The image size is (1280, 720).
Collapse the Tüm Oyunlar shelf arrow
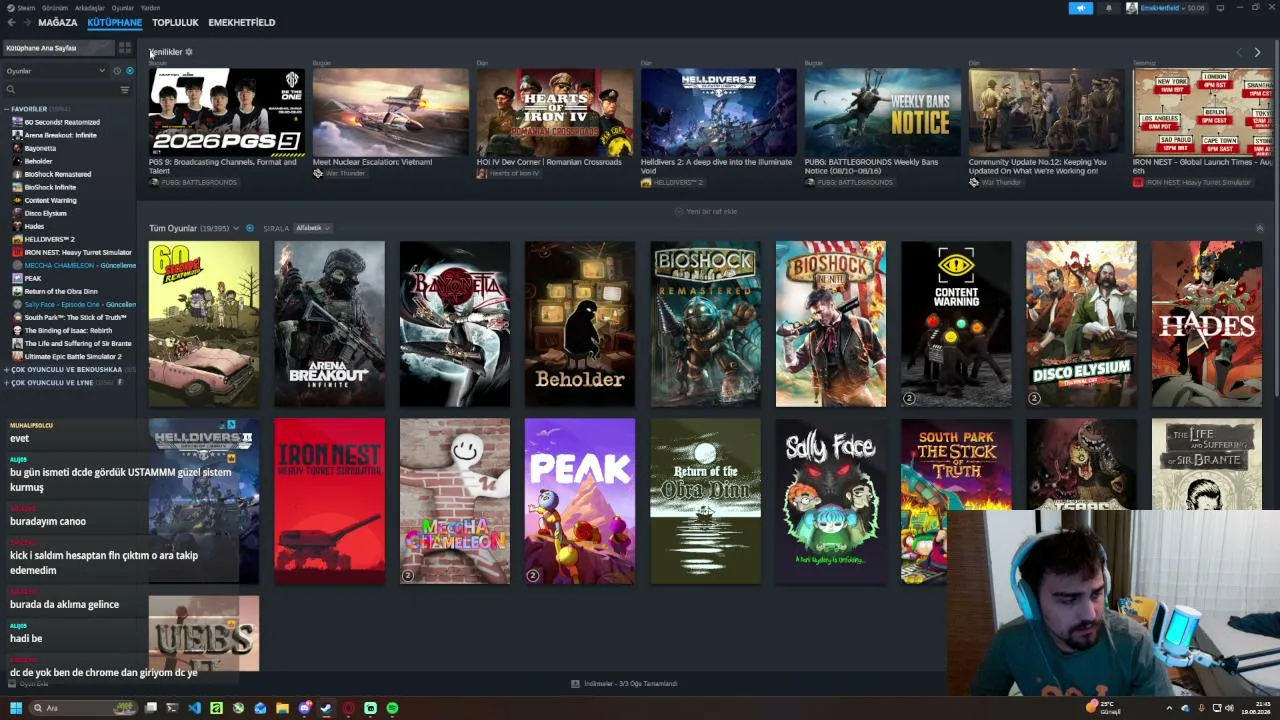click(1259, 228)
